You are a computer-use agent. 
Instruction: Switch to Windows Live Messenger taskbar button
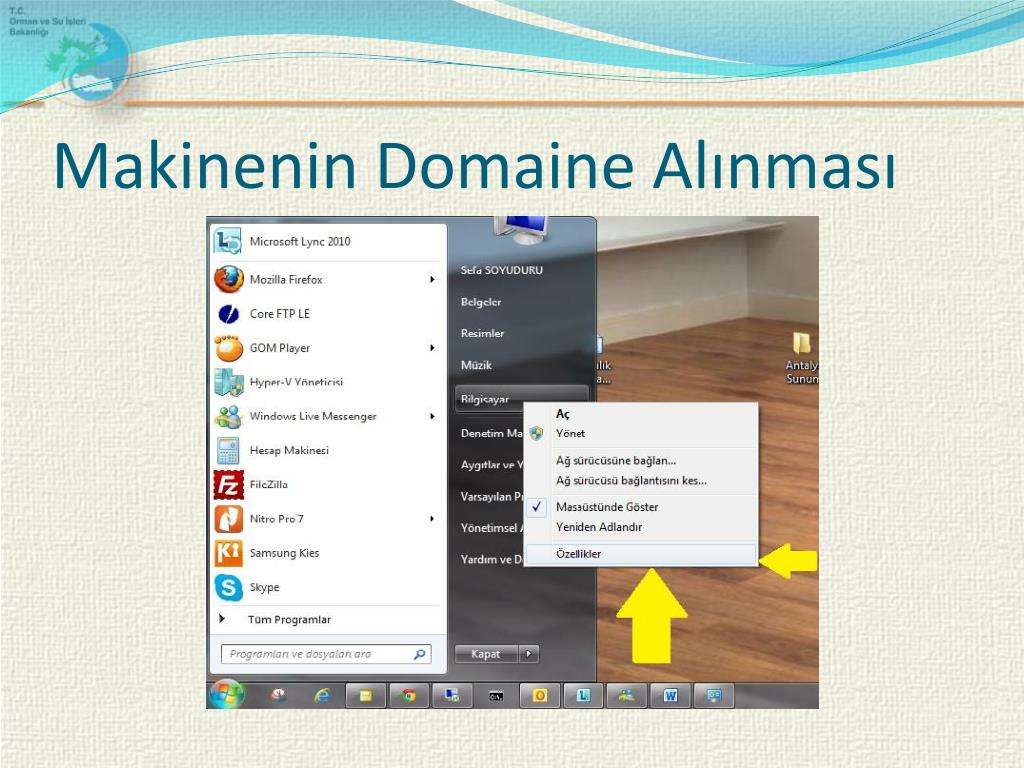[626, 696]
